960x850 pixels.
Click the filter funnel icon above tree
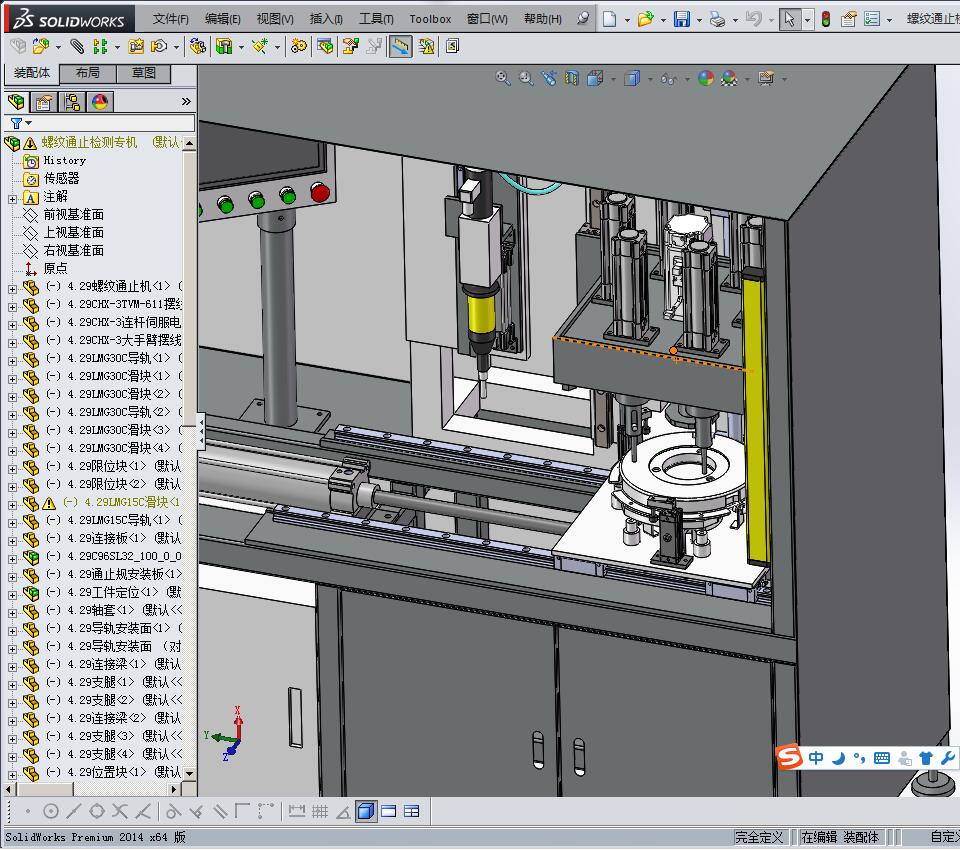16,123
